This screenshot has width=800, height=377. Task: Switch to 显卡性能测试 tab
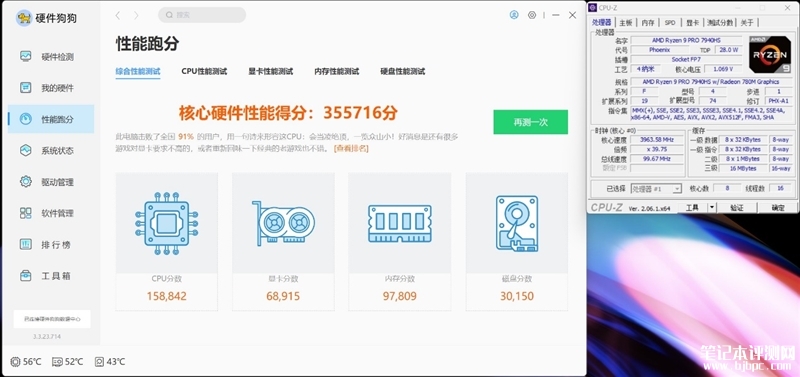pyautogui.click(x=270, y=71)
